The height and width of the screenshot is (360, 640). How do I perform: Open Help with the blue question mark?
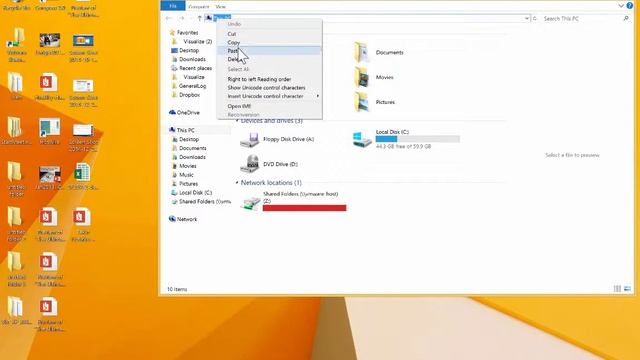click(630, 6)
